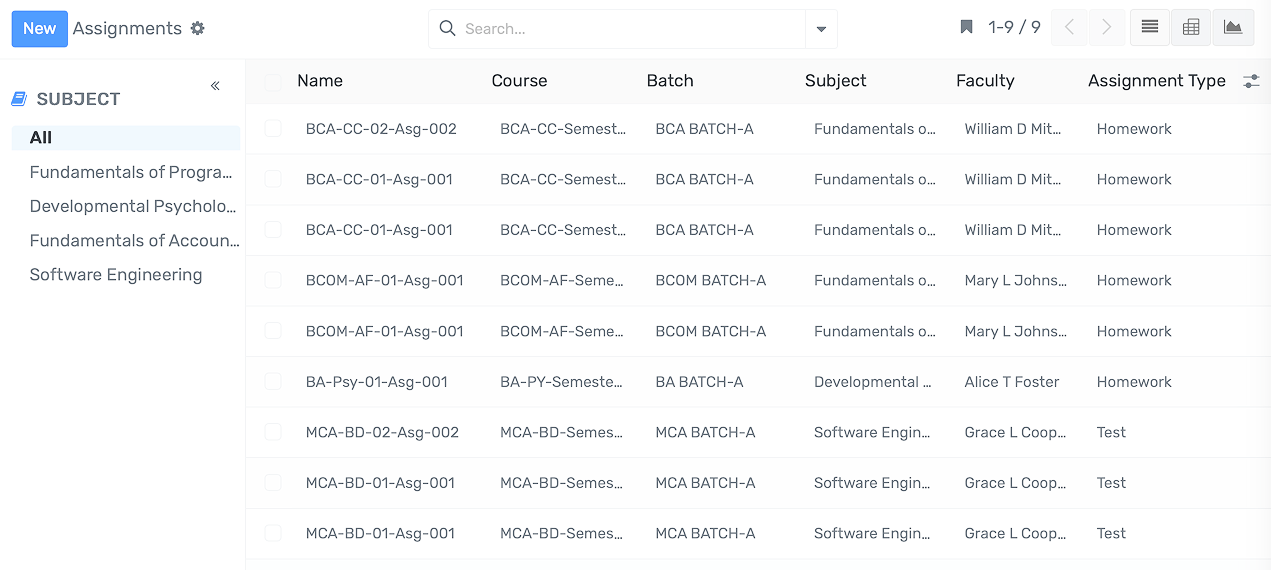This screenshot has height=570, width=1271.
Task: Click the search magnifier icon
Action: point(447,29)
